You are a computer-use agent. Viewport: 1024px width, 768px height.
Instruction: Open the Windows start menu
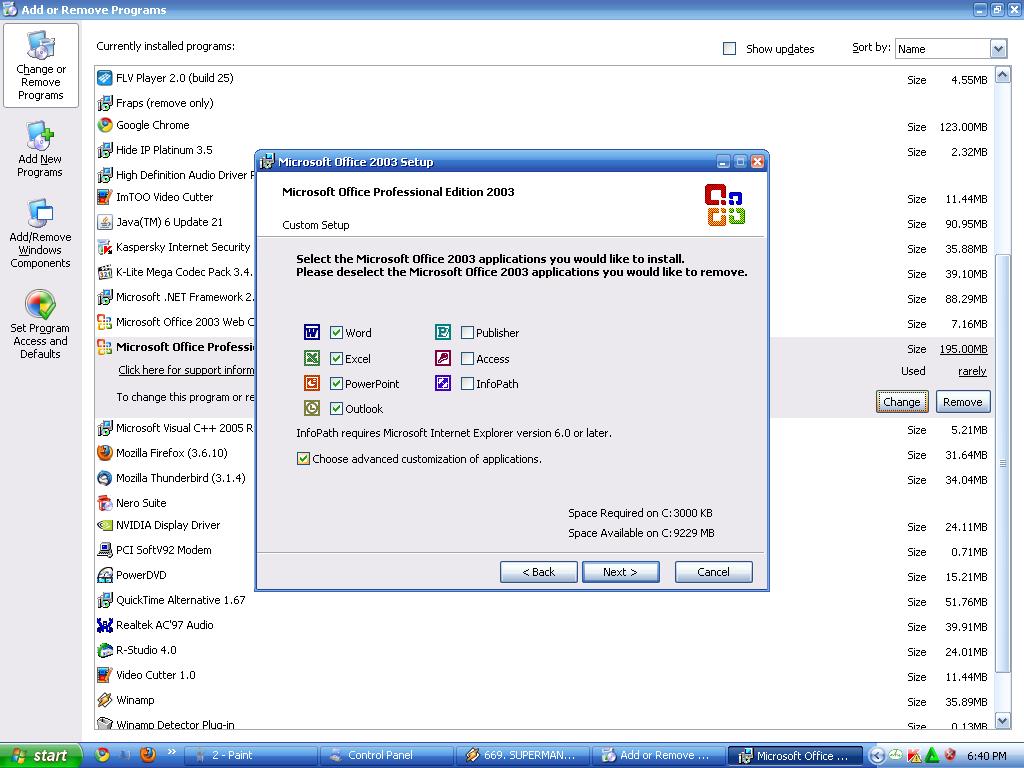pos(40,755)
